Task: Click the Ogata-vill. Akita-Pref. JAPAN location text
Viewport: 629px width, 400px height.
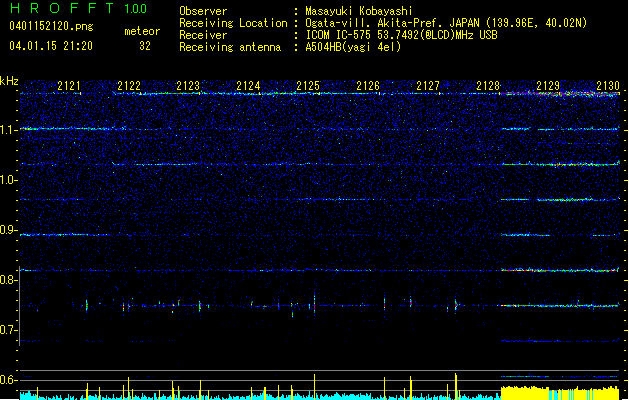Action: tap(446, 23)
